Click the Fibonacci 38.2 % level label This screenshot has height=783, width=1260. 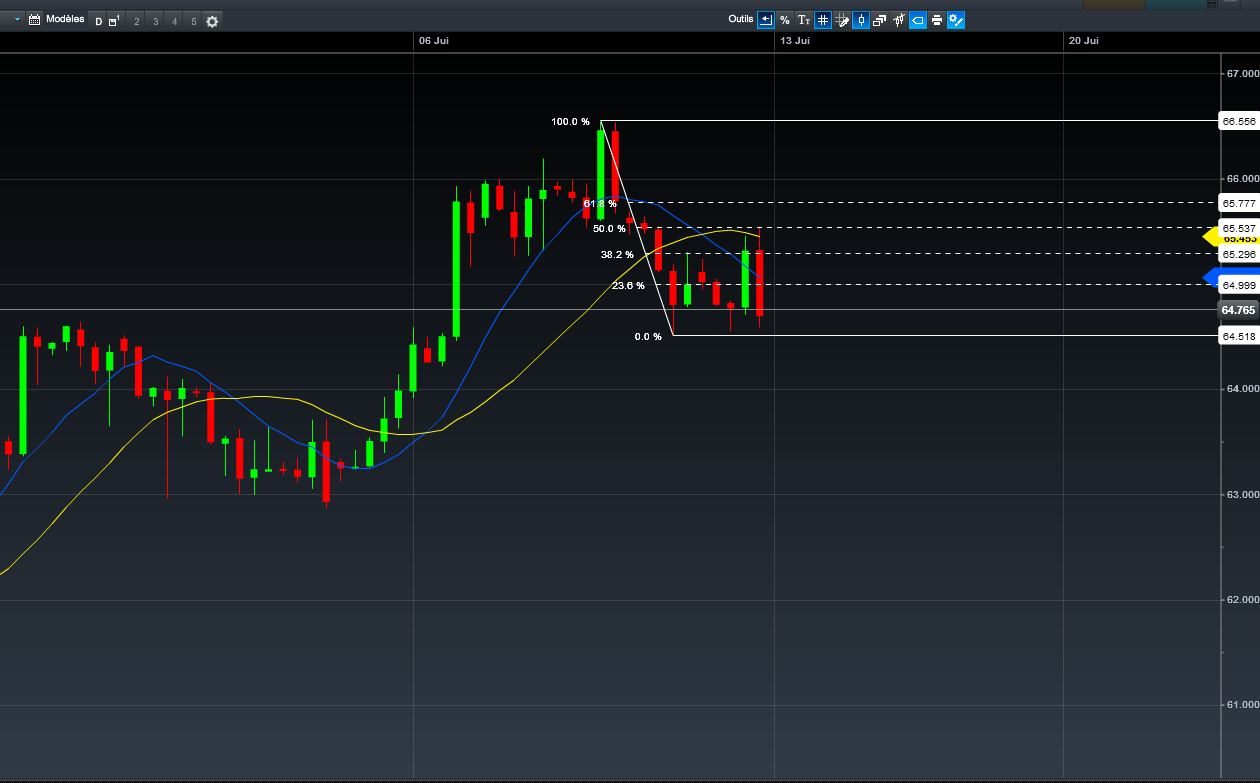click(x=617, y=255)
